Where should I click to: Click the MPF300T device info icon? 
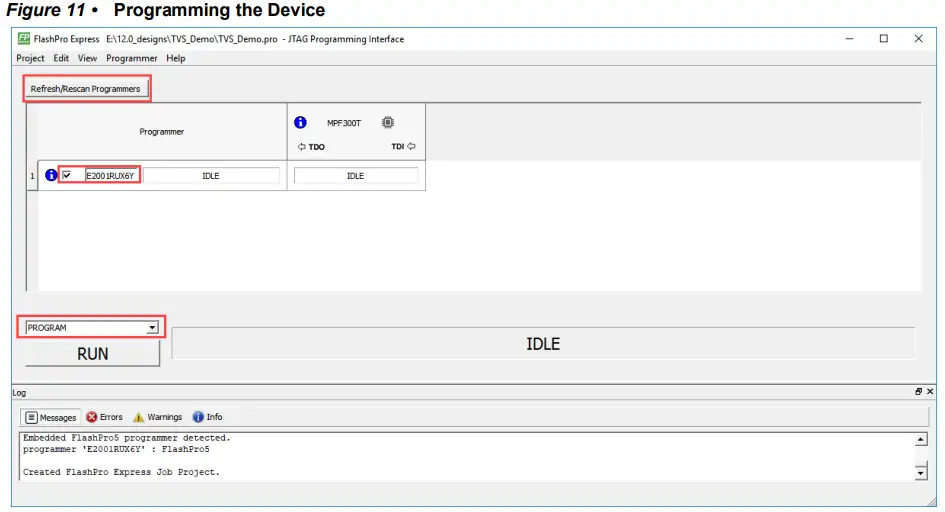pos(300,122)
